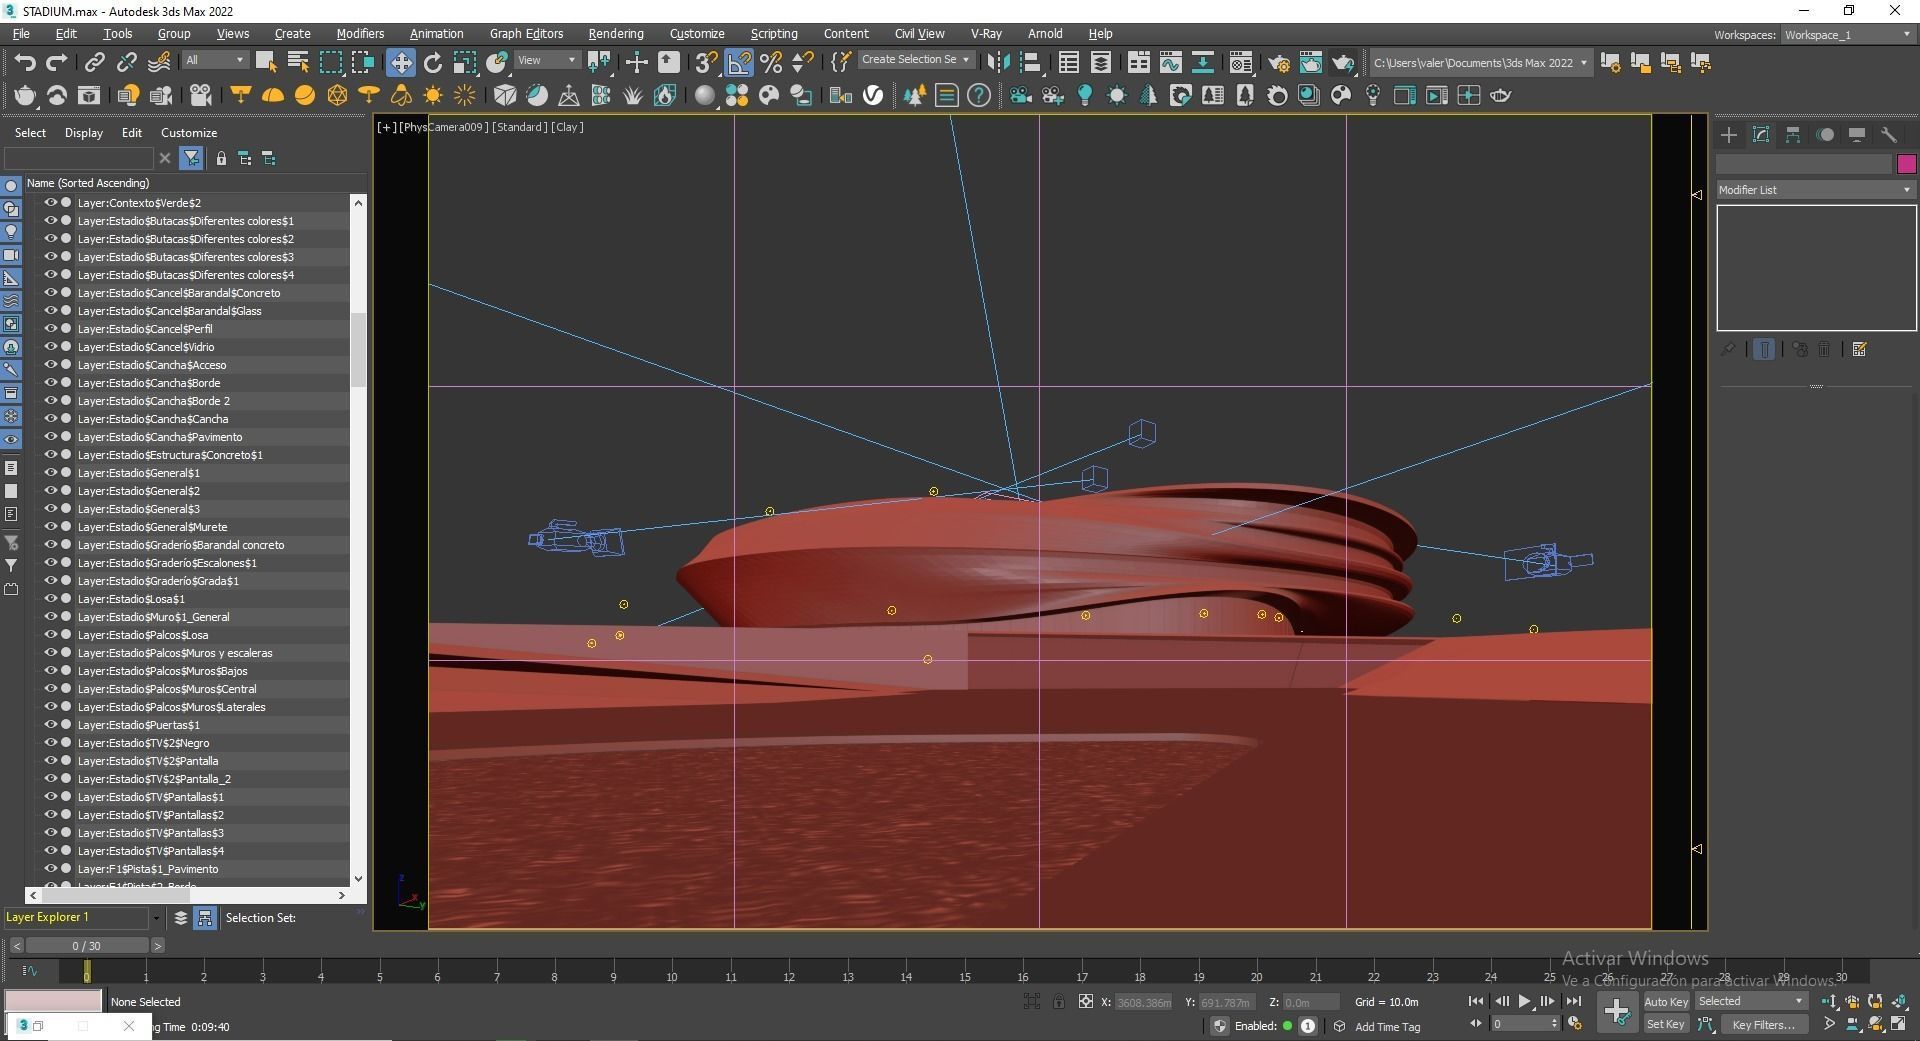Open the Create command panel tab

[x=1729, y=135]
